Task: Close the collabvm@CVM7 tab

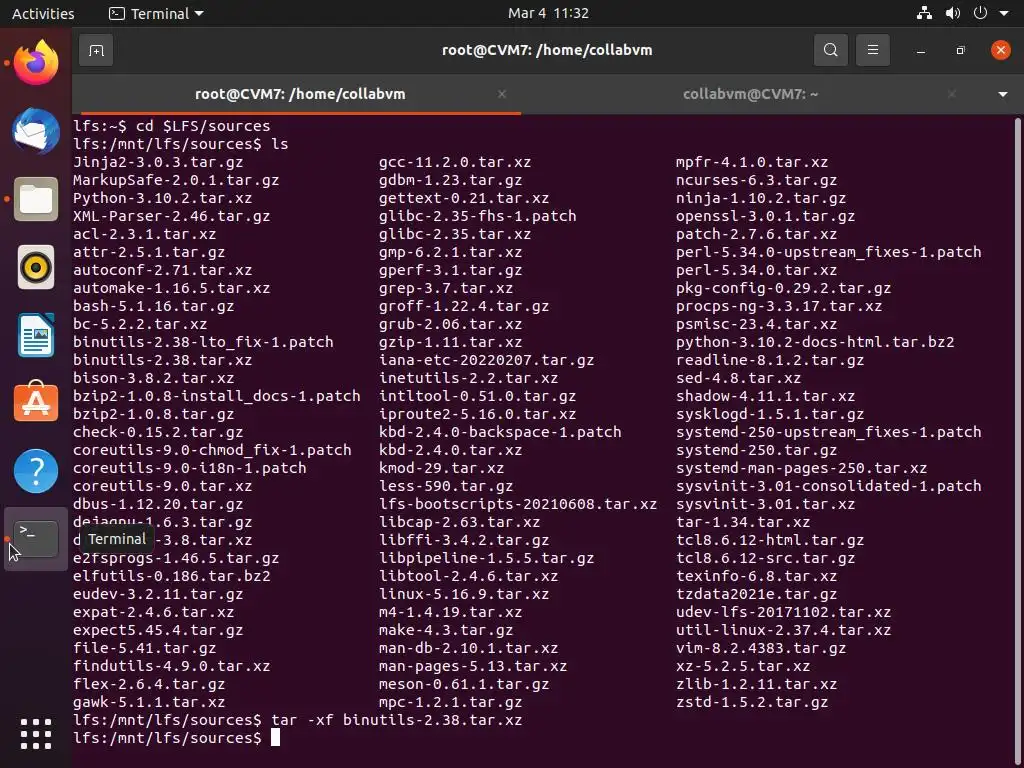Action: (952, 95)
